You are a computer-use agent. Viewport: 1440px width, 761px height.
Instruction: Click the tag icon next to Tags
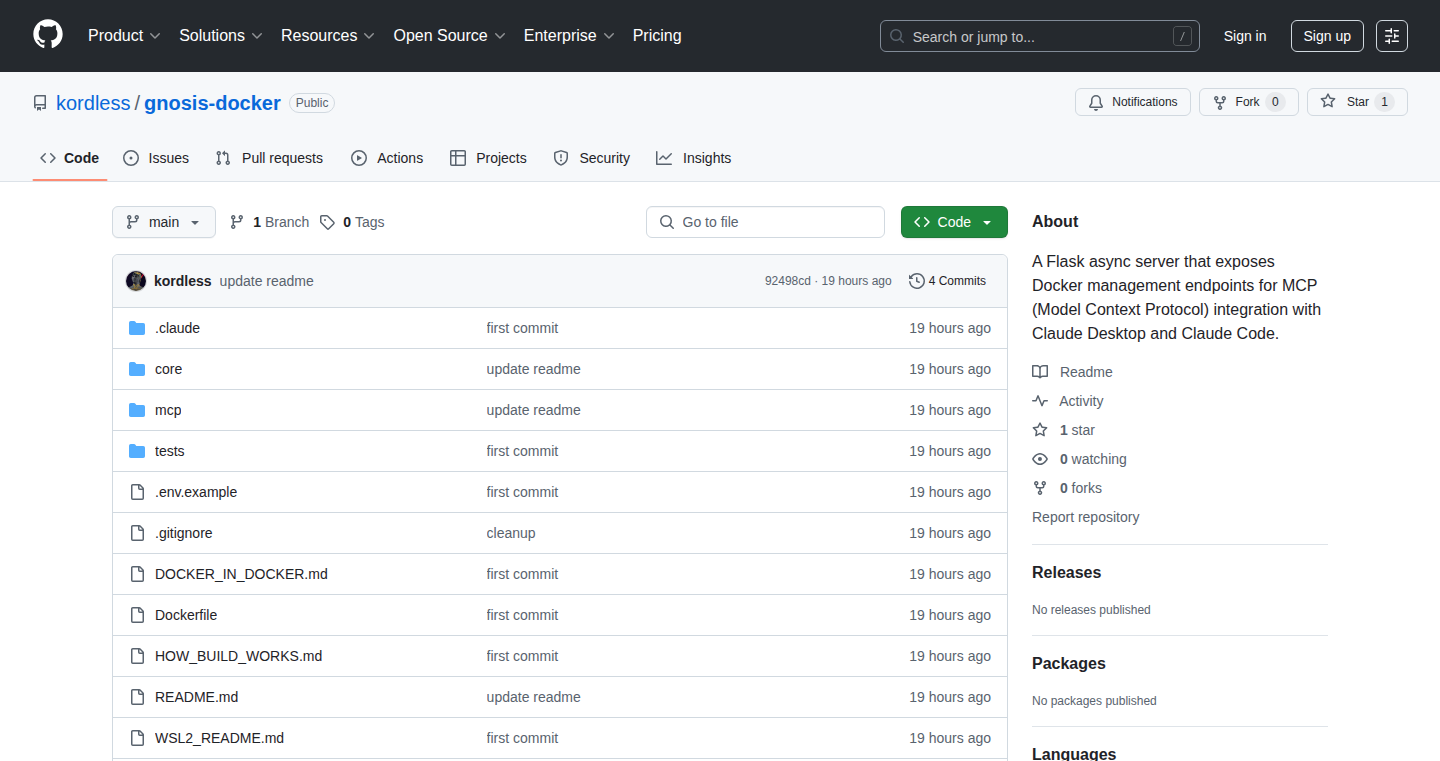coord(327,222)
